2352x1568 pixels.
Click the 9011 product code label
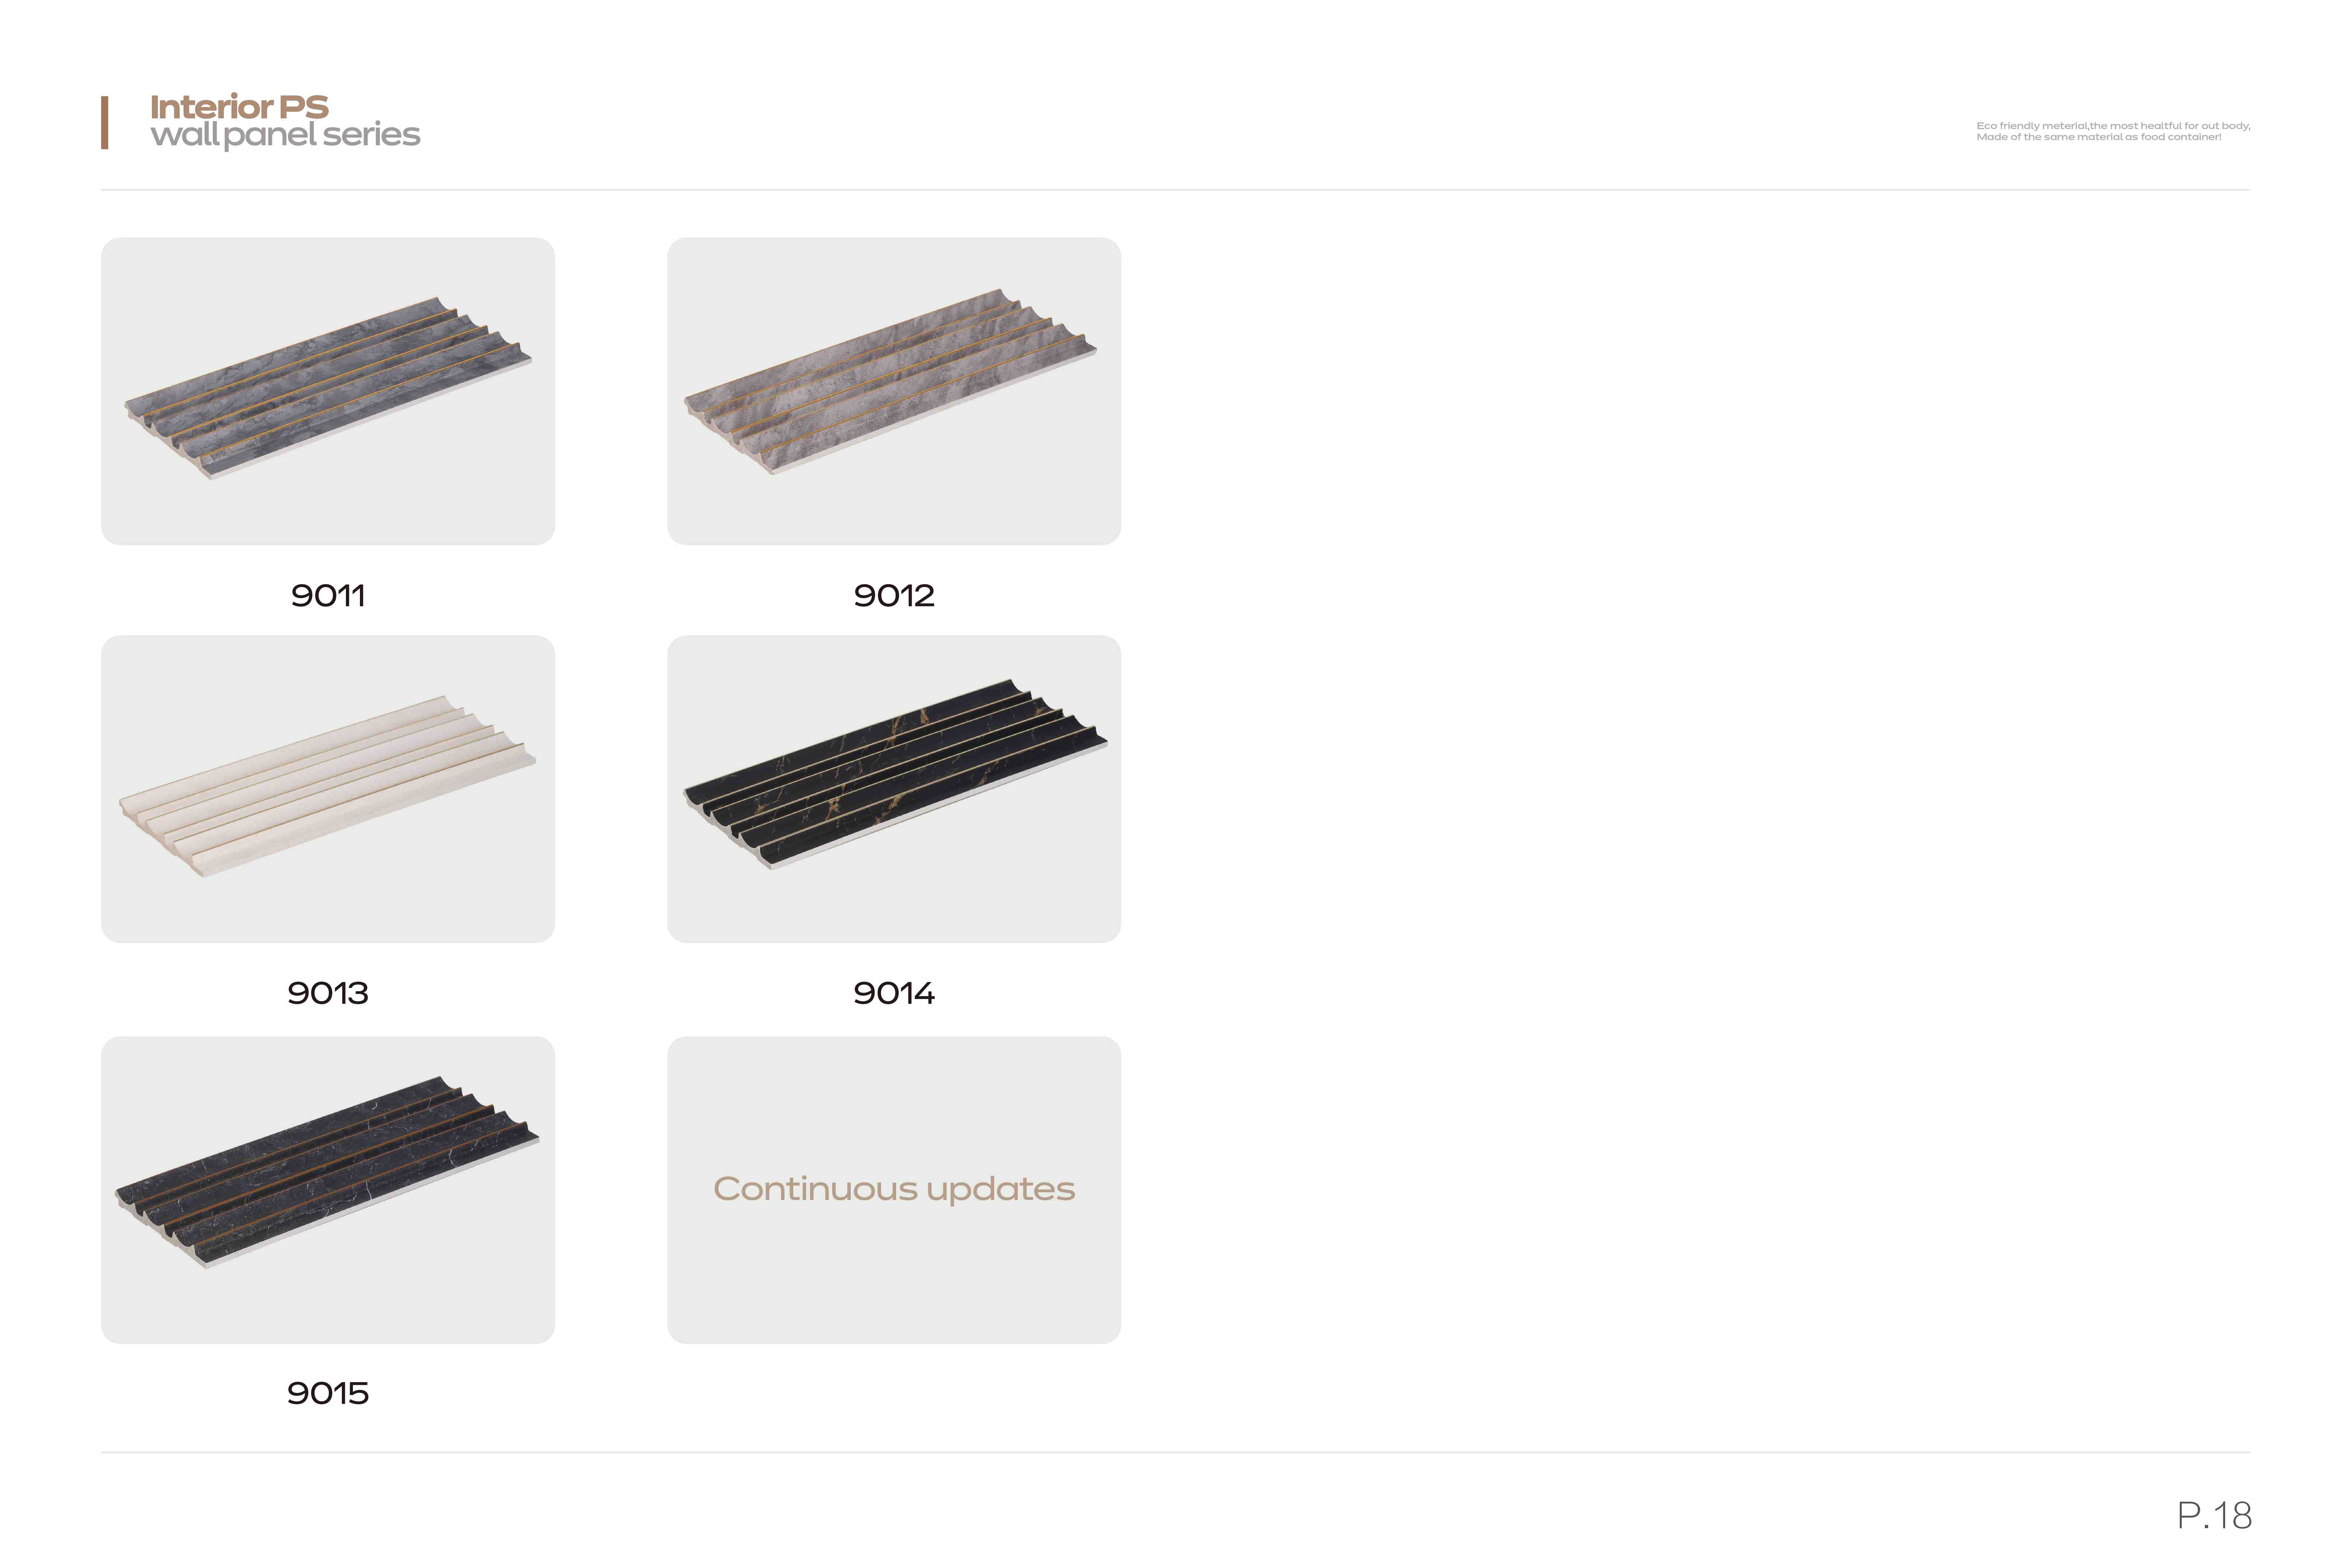click(x=328, y=596)
